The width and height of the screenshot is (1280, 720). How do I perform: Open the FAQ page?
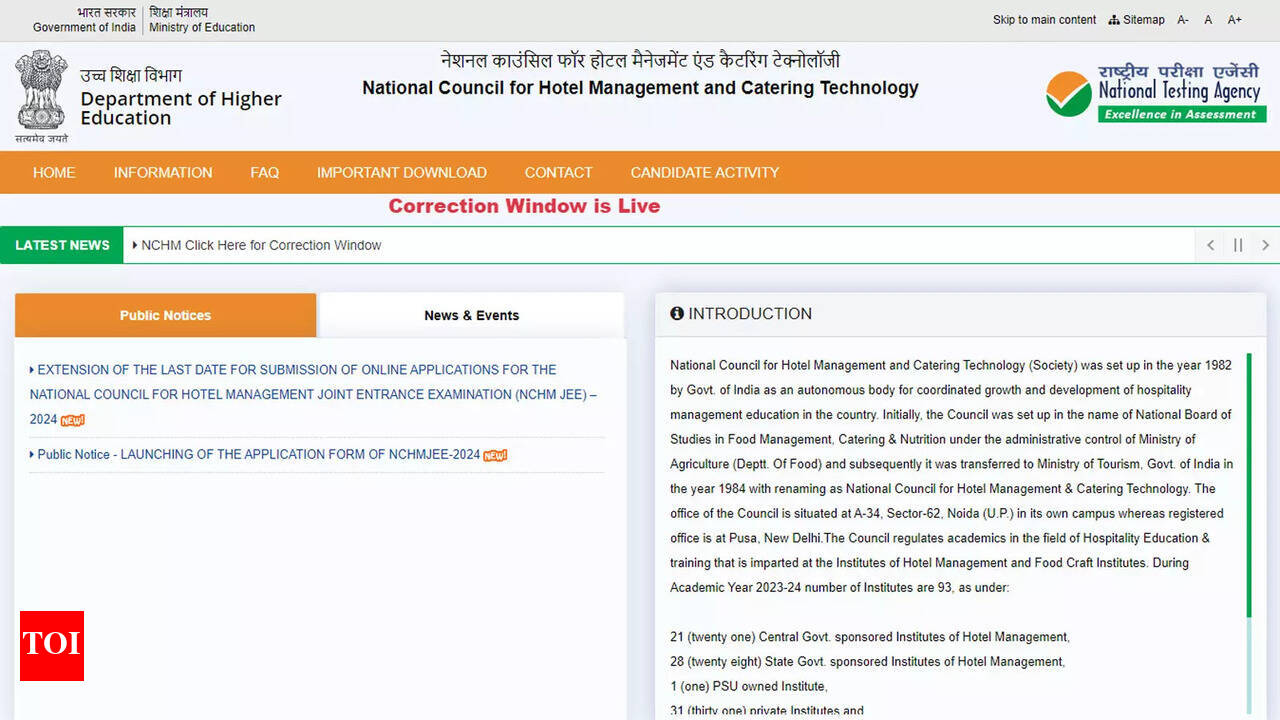pos(265,172)
